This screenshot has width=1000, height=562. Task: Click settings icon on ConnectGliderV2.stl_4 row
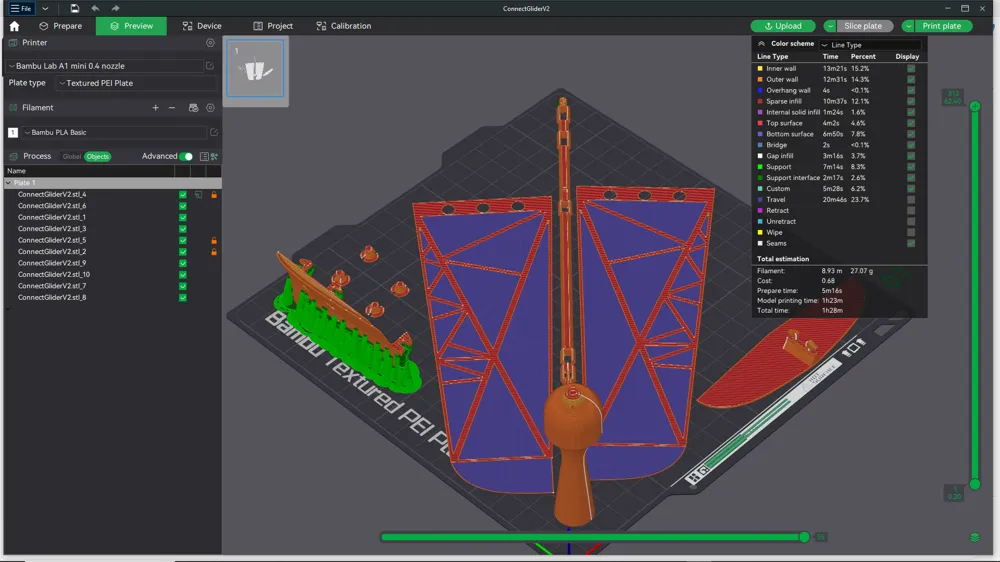click(198, 195)
